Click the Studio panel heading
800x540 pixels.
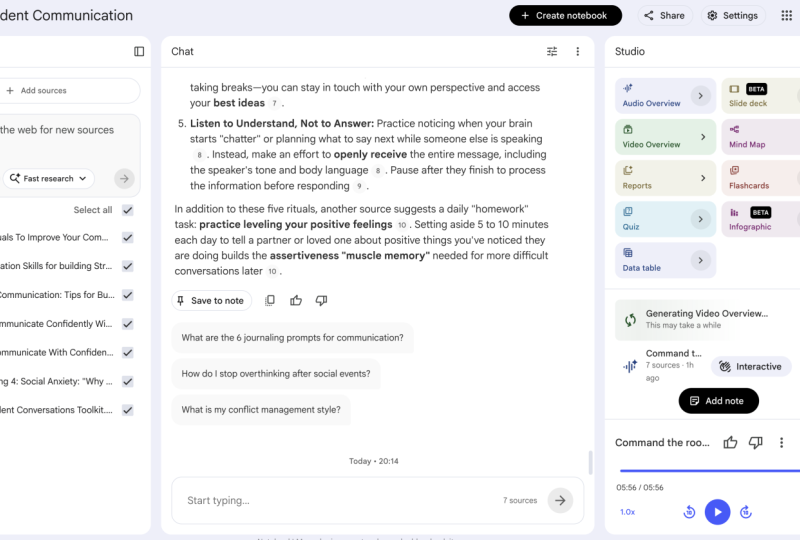[630, 52]
